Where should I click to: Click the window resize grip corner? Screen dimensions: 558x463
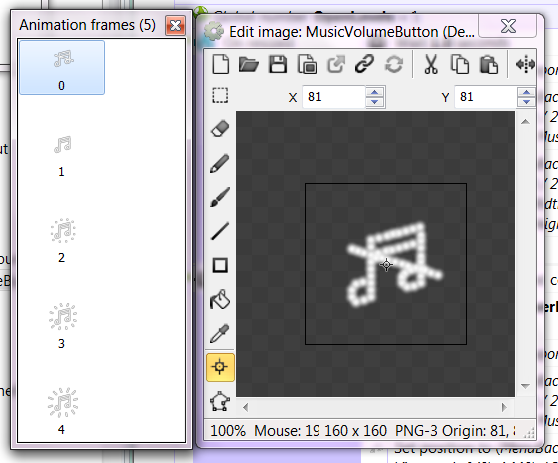click(x=530, y=433)
